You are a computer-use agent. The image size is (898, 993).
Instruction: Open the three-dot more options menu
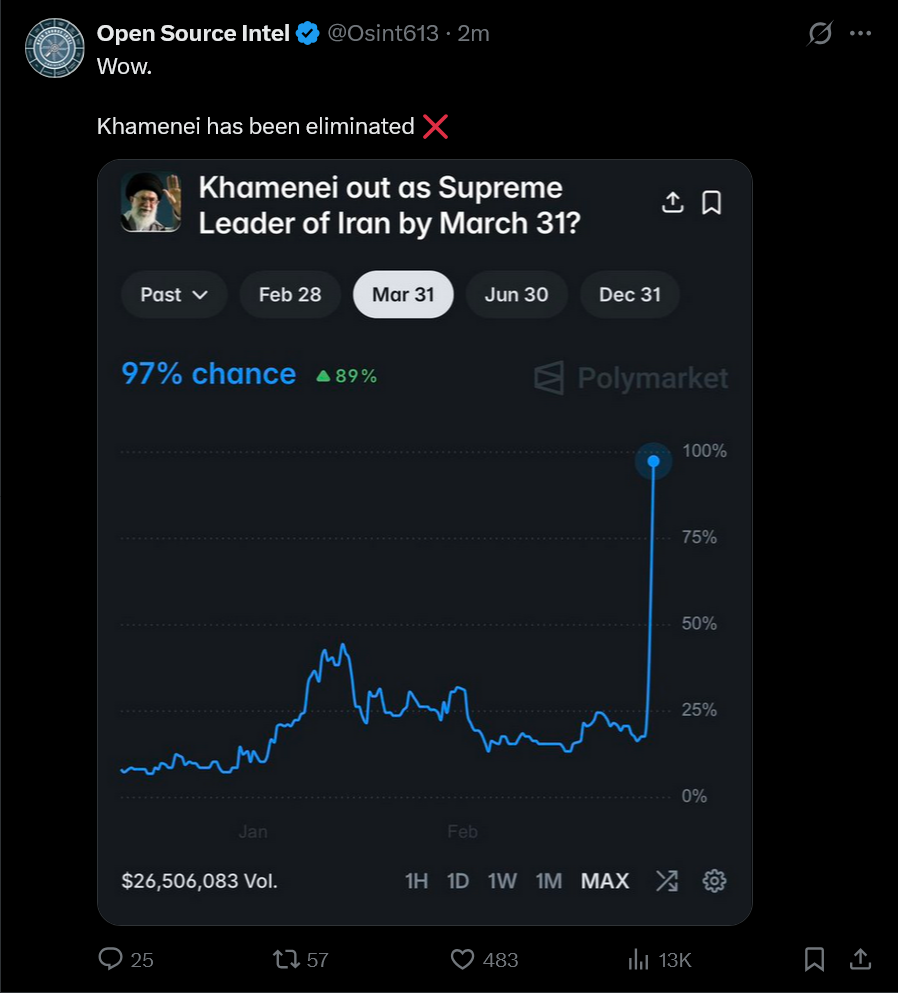tap(860, 34)
